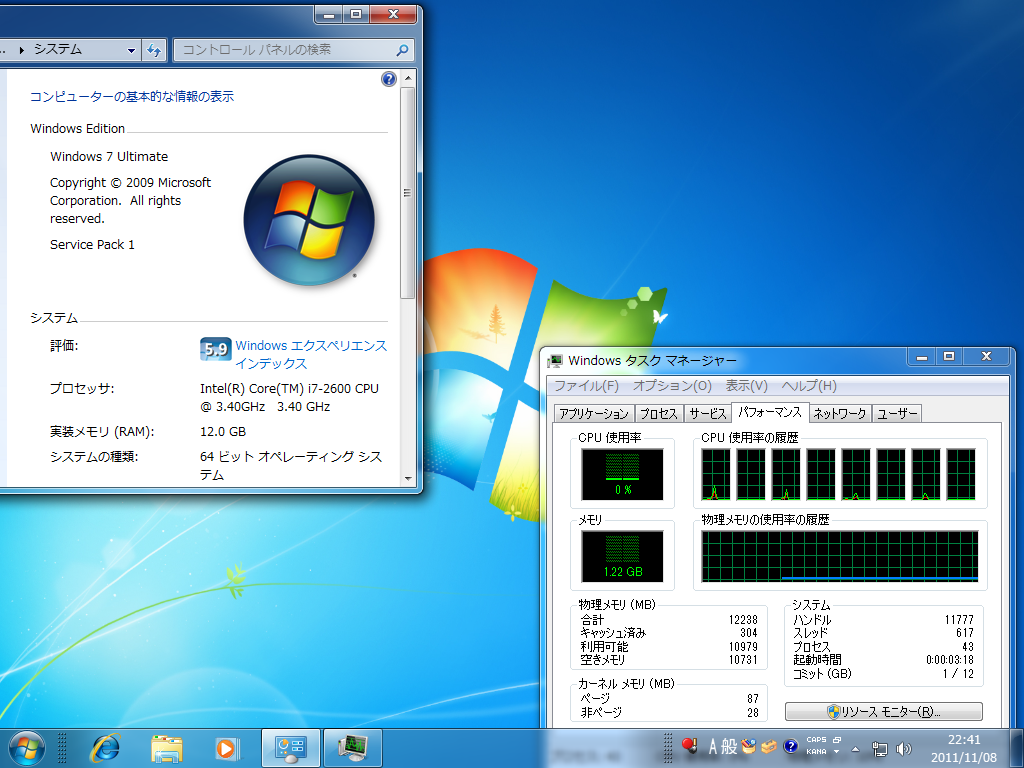Switch to the プロセス tab
The image size is (1024, 768).
pyautogui.click(x=658, y=413)
